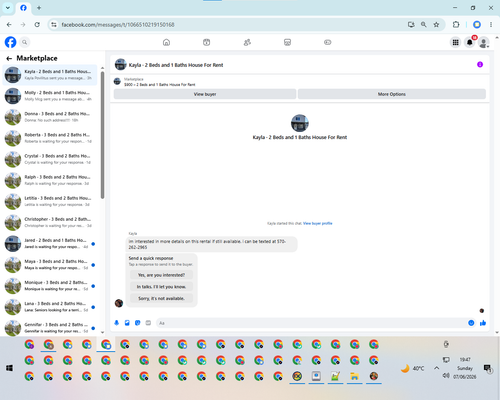The width and height of the screenshot is (500, 400).
Task: Open a new Chrome tab
Action: pos(39,8)
